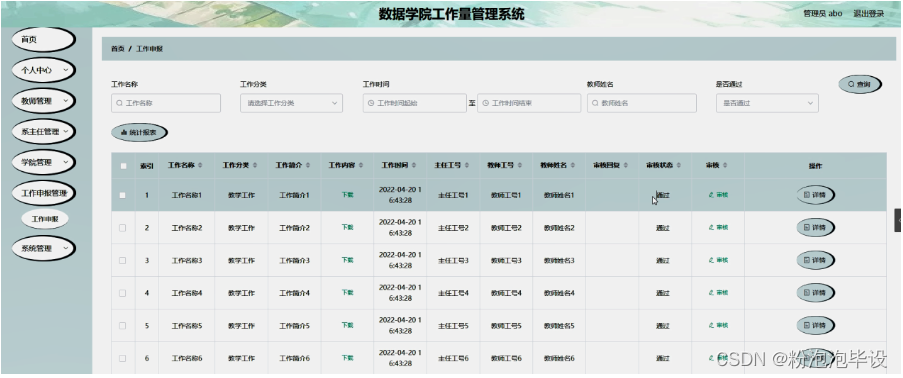Check the row 1 工作名称1 checkbox
The height and width of the screenshot is (378, 903).
123,195
